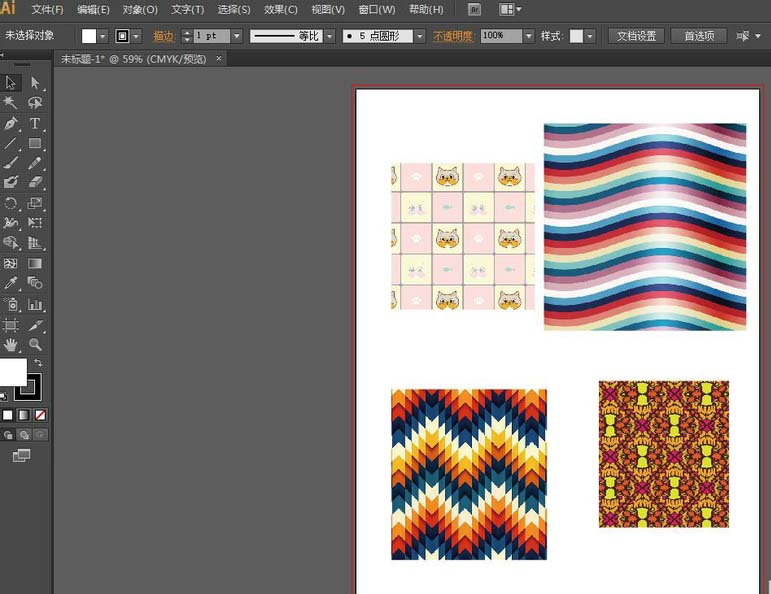The width and height of the screenshot is (771, 594).
Task: Select the Zoom tool
Action: (35, 345)
